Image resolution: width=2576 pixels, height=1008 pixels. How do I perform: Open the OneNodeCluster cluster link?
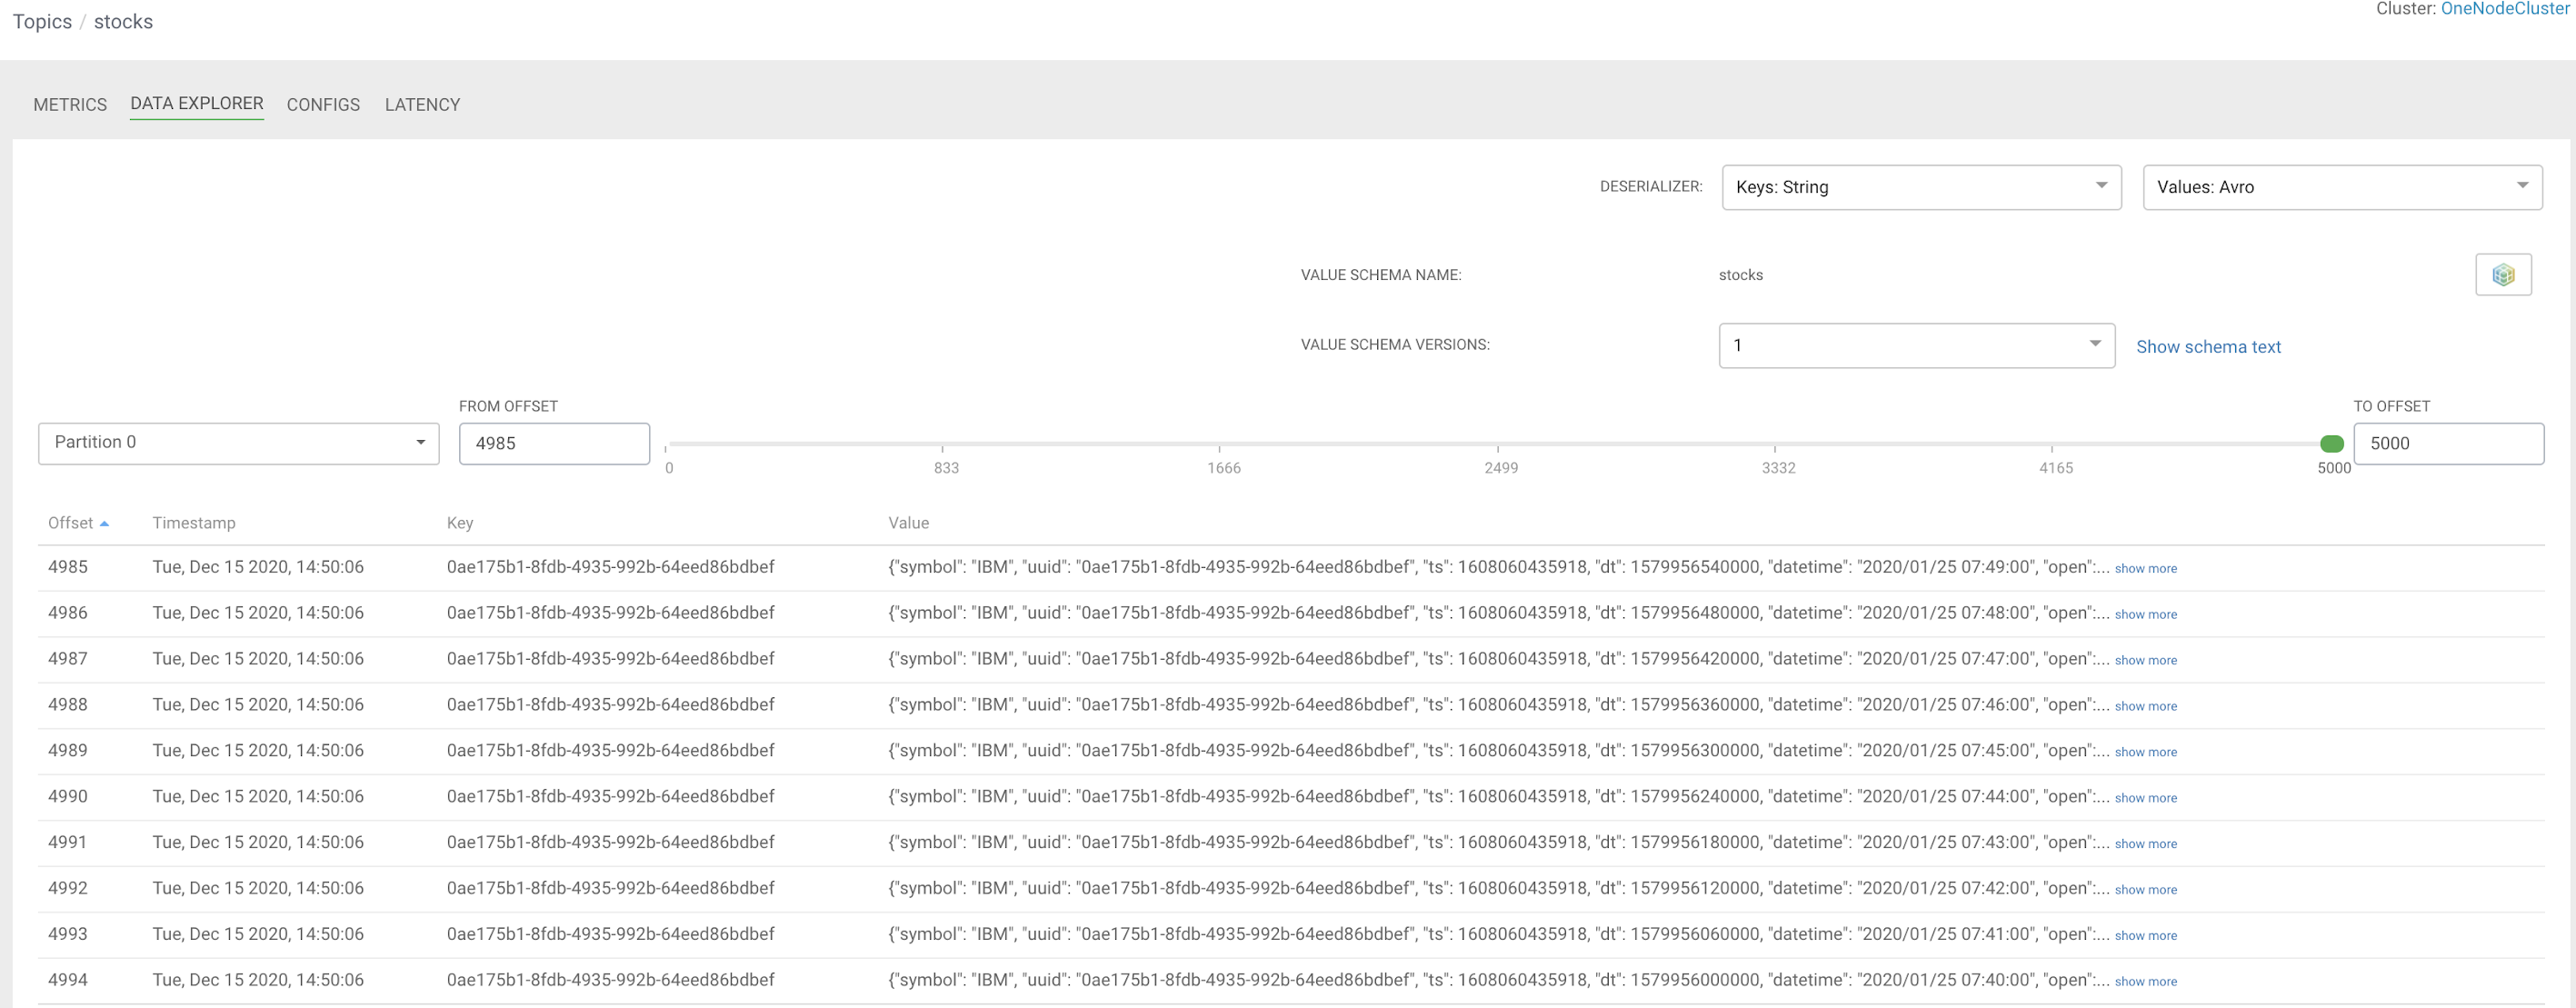pyautogui.click(x=2504, y=9)
